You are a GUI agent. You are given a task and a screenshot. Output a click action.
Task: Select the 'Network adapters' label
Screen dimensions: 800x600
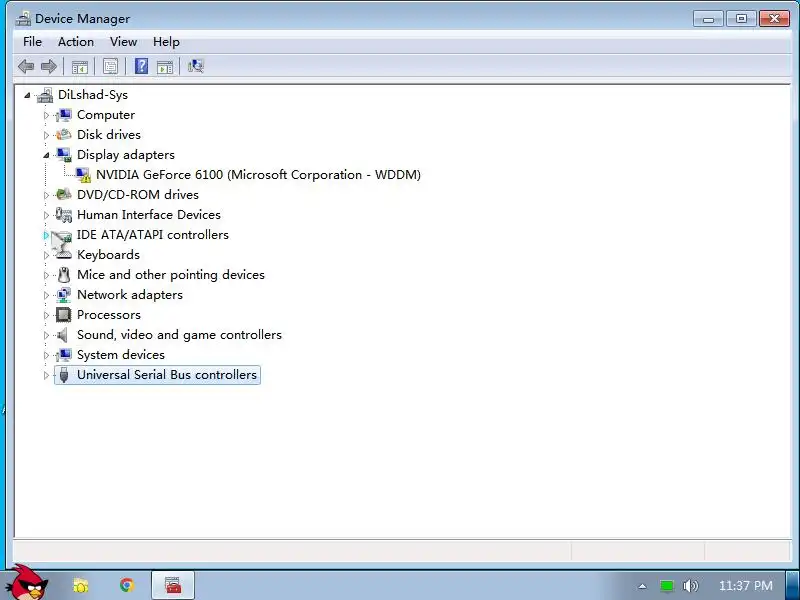coord(130,295)
